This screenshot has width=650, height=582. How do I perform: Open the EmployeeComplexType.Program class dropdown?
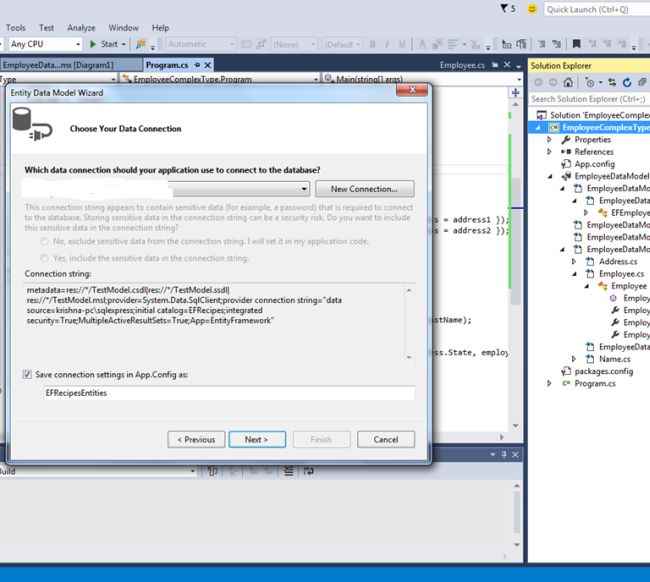coord(315,79)
